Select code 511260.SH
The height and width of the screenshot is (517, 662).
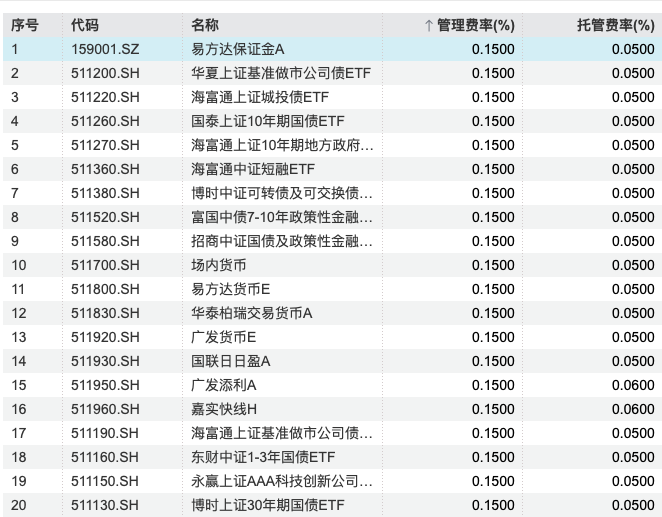pos(105,121)
